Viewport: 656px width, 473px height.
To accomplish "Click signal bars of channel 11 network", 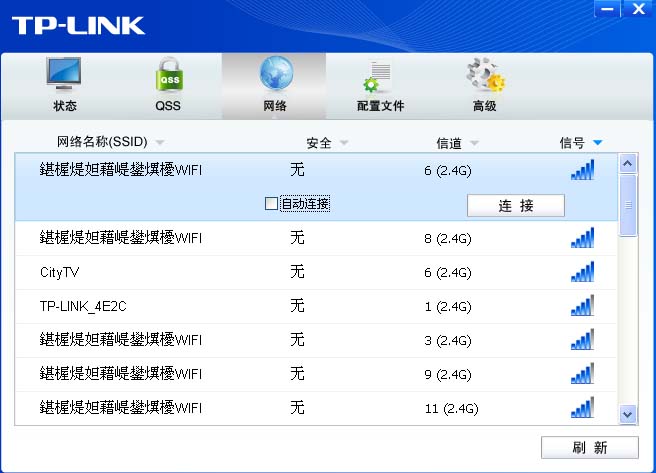I will point(582,407).
